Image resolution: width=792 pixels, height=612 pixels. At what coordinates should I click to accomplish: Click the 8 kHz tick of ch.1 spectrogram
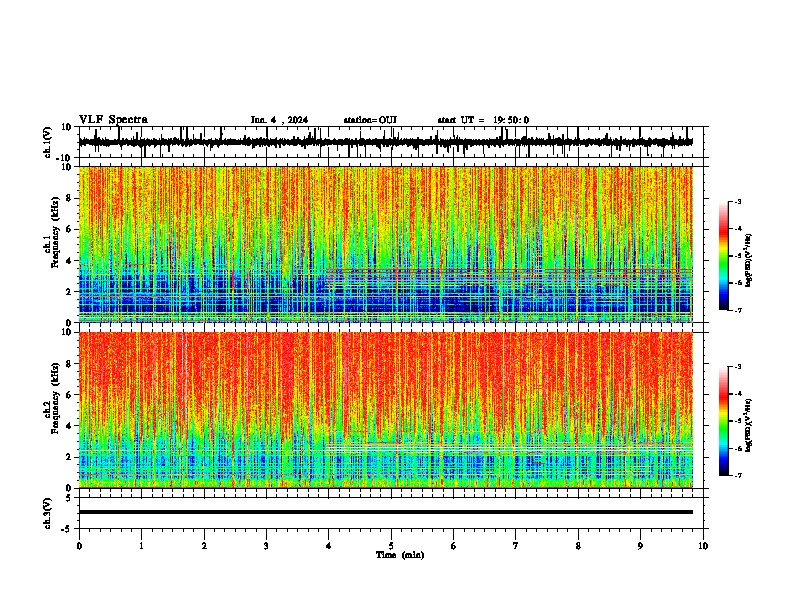click(x=69, y=198)
